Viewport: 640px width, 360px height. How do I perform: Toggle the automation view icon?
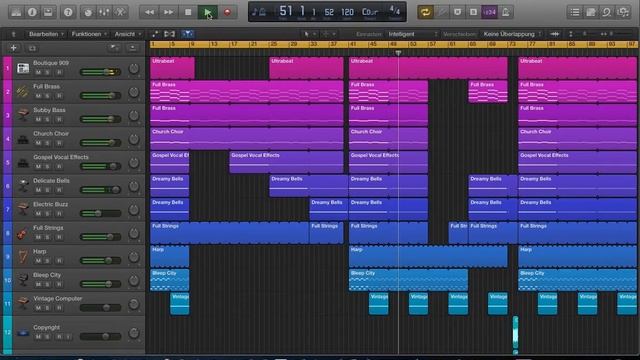tap(155, 34)
